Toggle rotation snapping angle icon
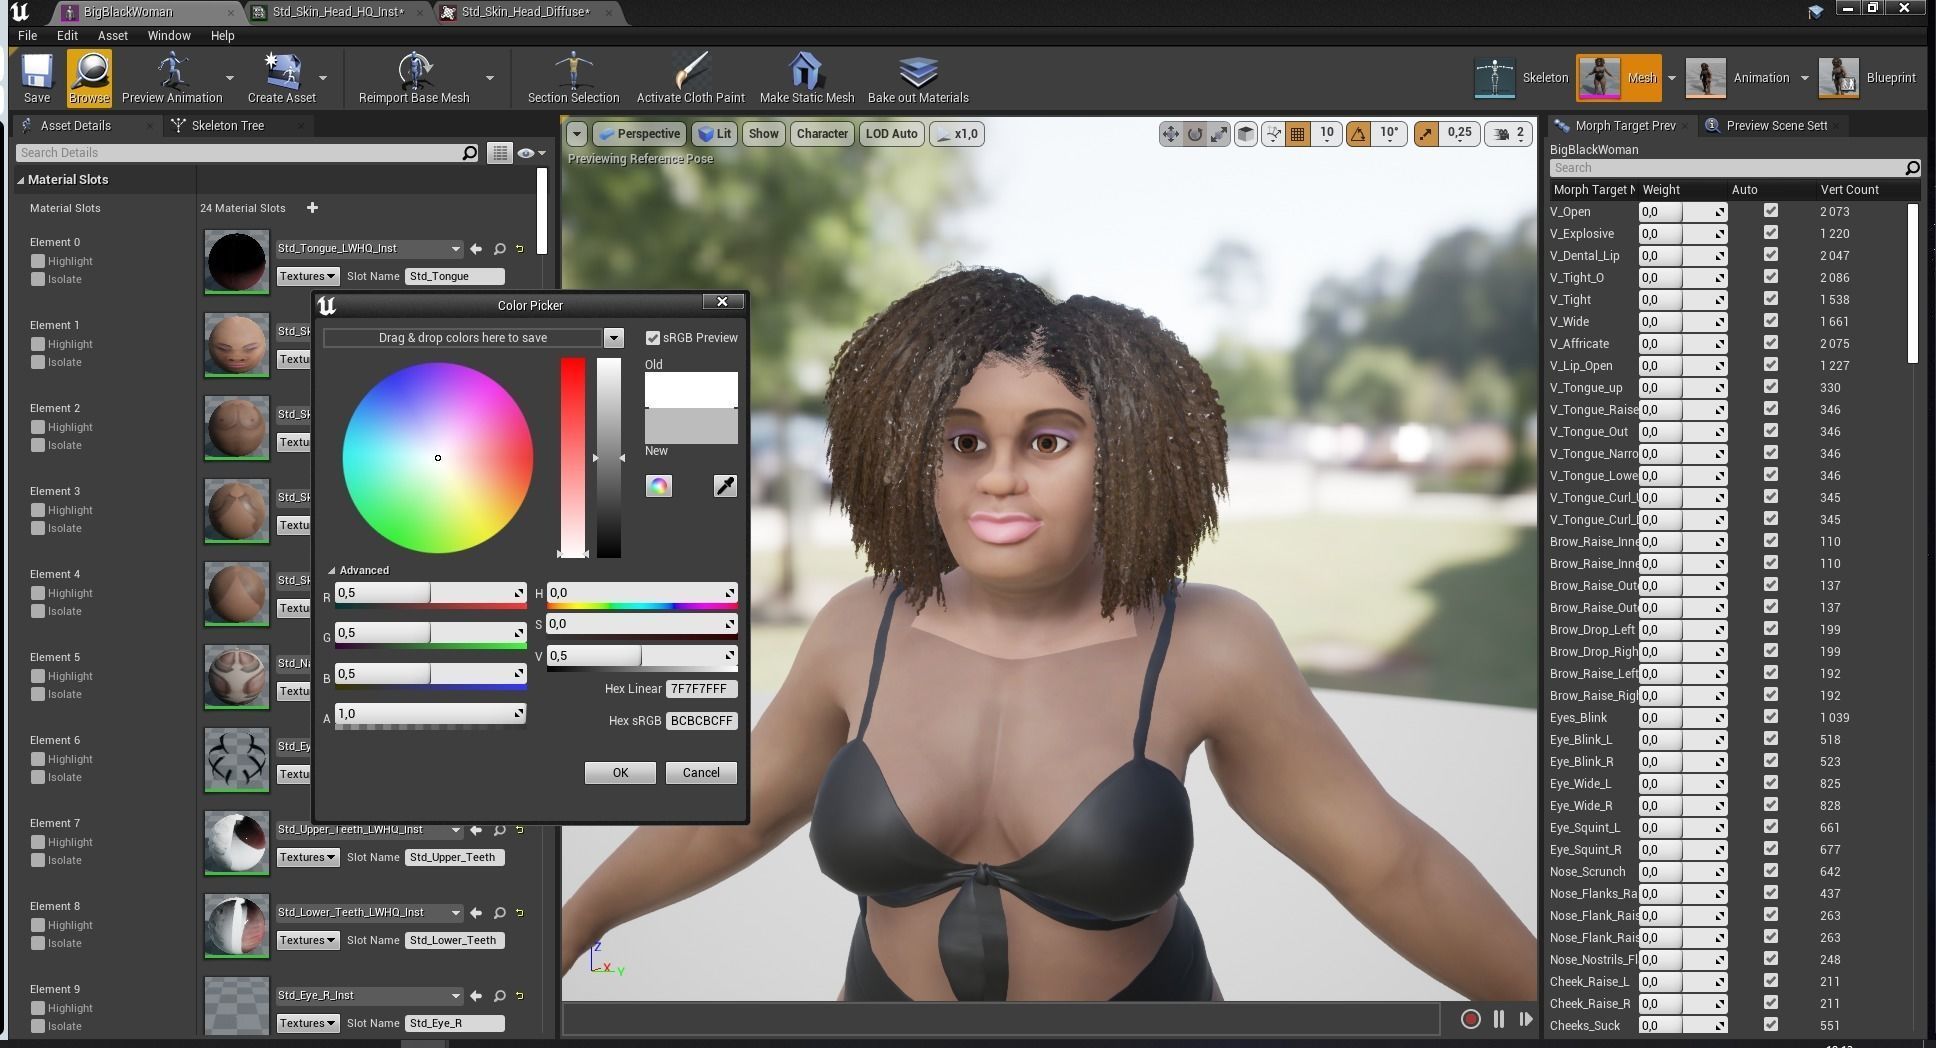 (x=1359, y=134)
